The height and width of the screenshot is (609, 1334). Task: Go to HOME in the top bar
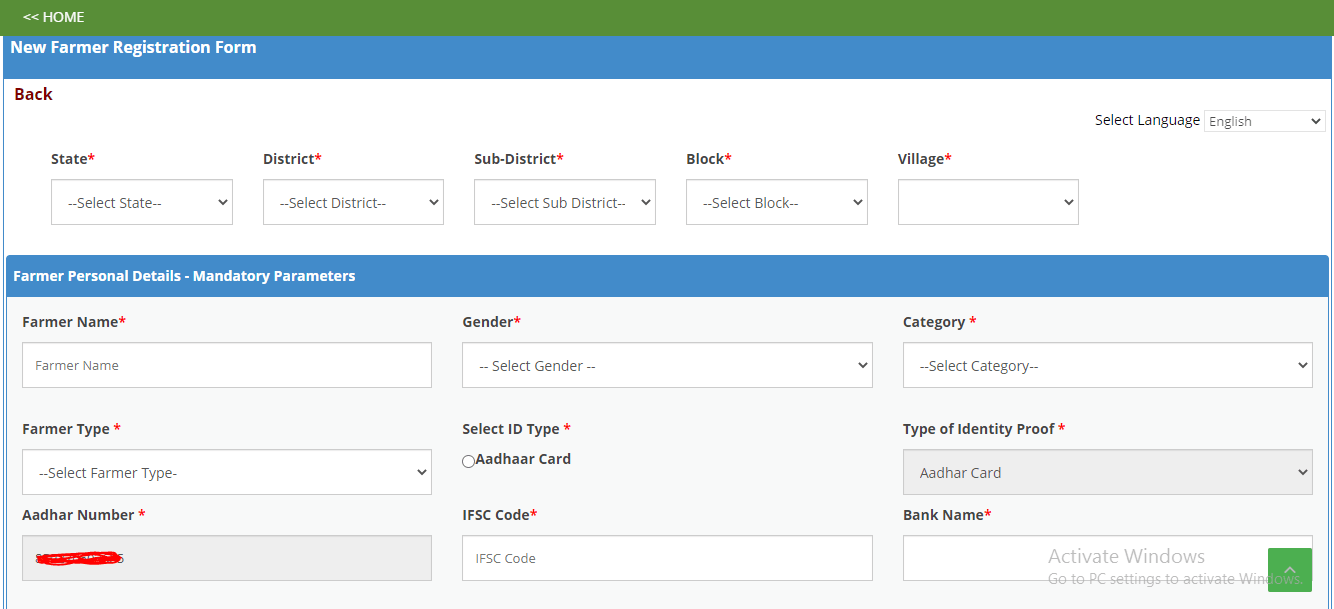coord(54,17)
